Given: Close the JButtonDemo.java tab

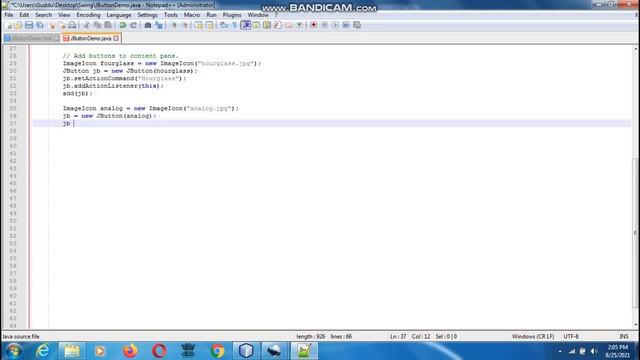Looking at the screenshot, I should (x=116, y=38).
